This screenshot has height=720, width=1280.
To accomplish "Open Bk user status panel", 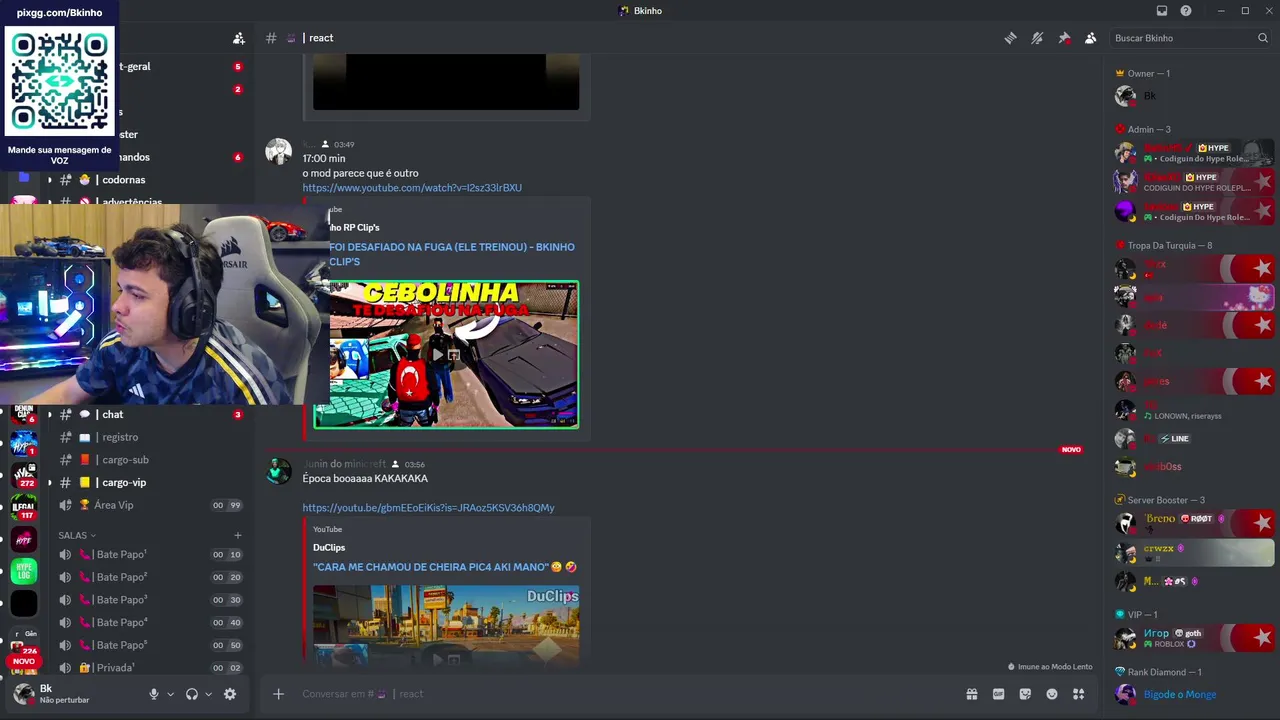I will (x=66, y=694).
